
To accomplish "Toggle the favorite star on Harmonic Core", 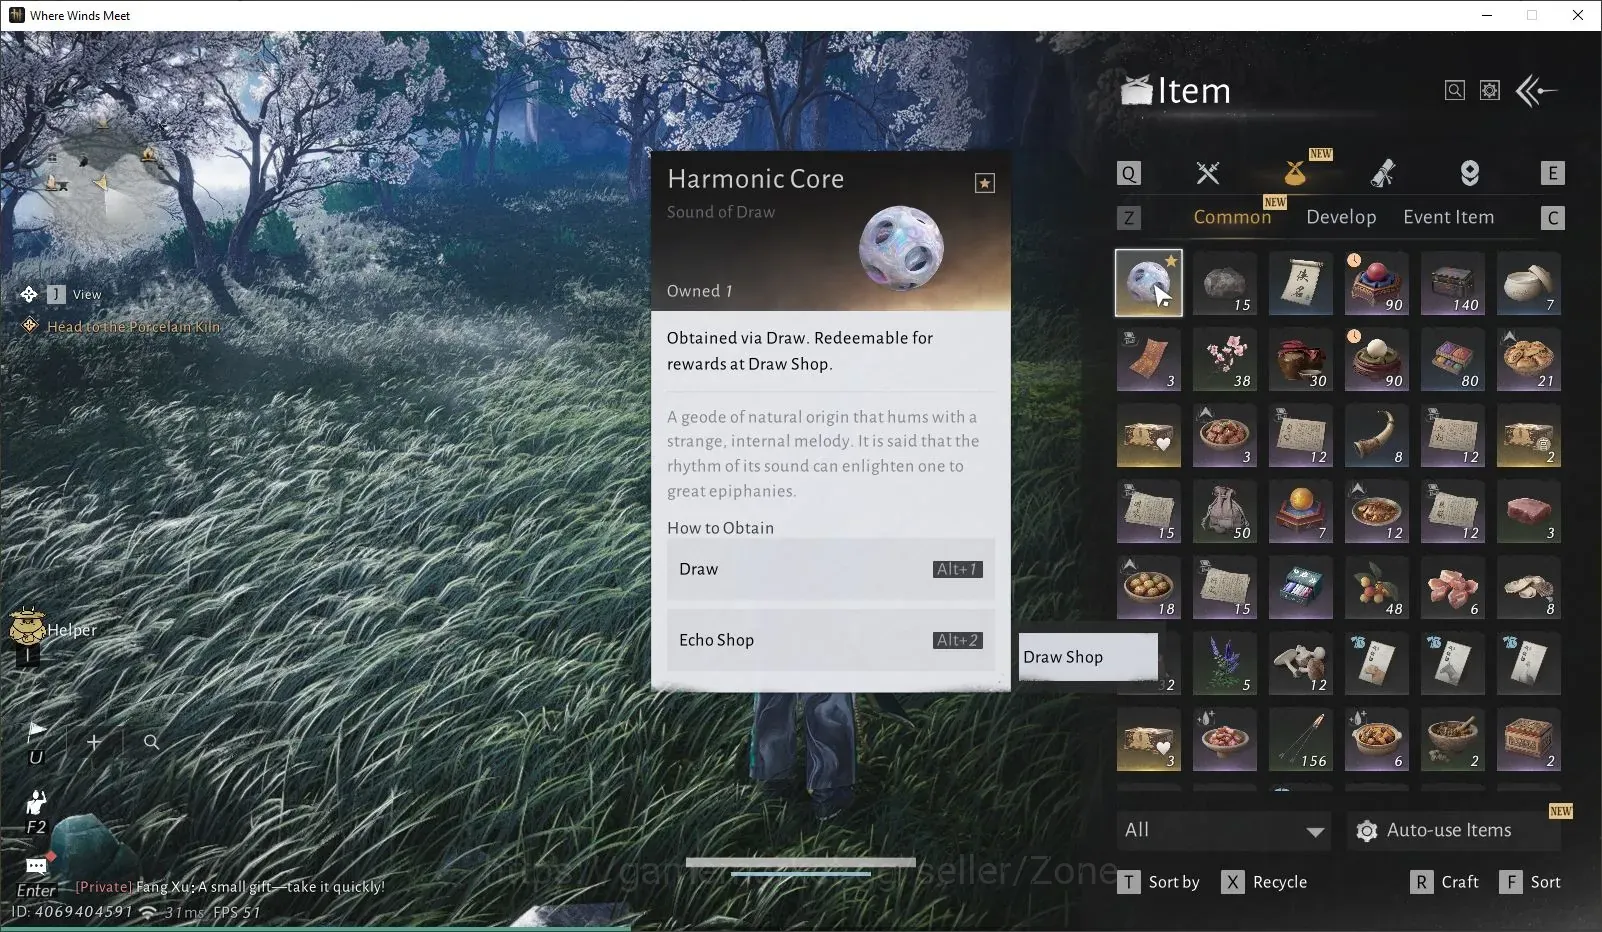I will pyautogui.click(x=985, y=183).
